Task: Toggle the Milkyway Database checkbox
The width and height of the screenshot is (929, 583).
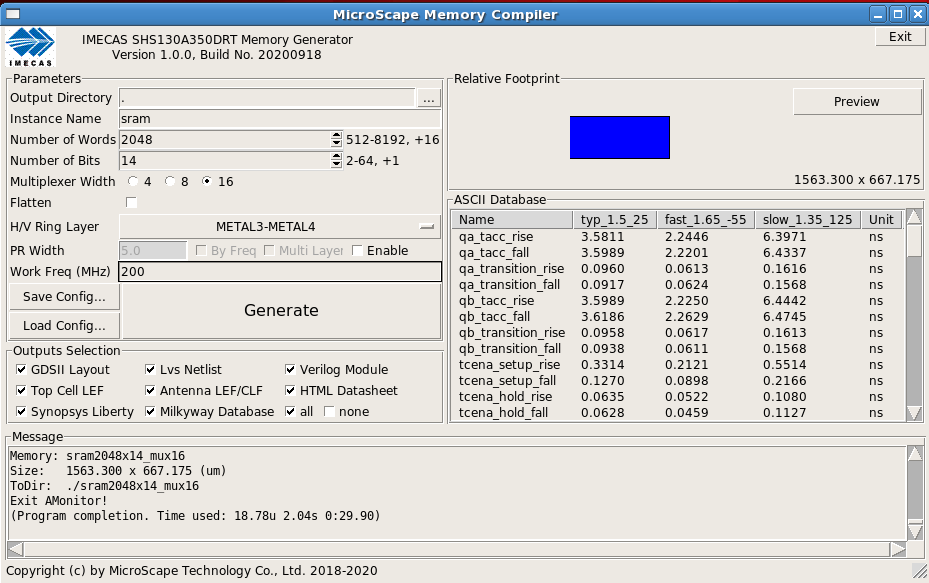Action: [x=151, y=412]
